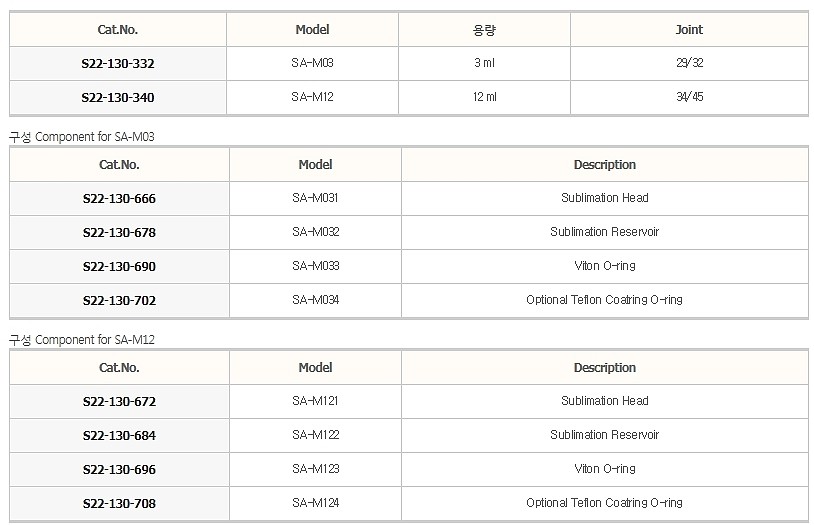Select the 29/32 joint value

point(689,63)
